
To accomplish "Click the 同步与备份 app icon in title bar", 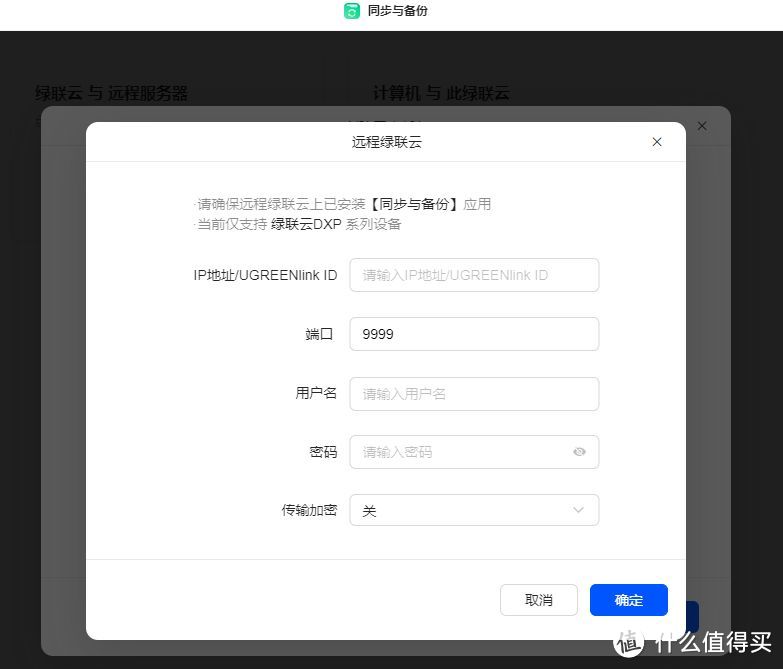I will 352,10.
